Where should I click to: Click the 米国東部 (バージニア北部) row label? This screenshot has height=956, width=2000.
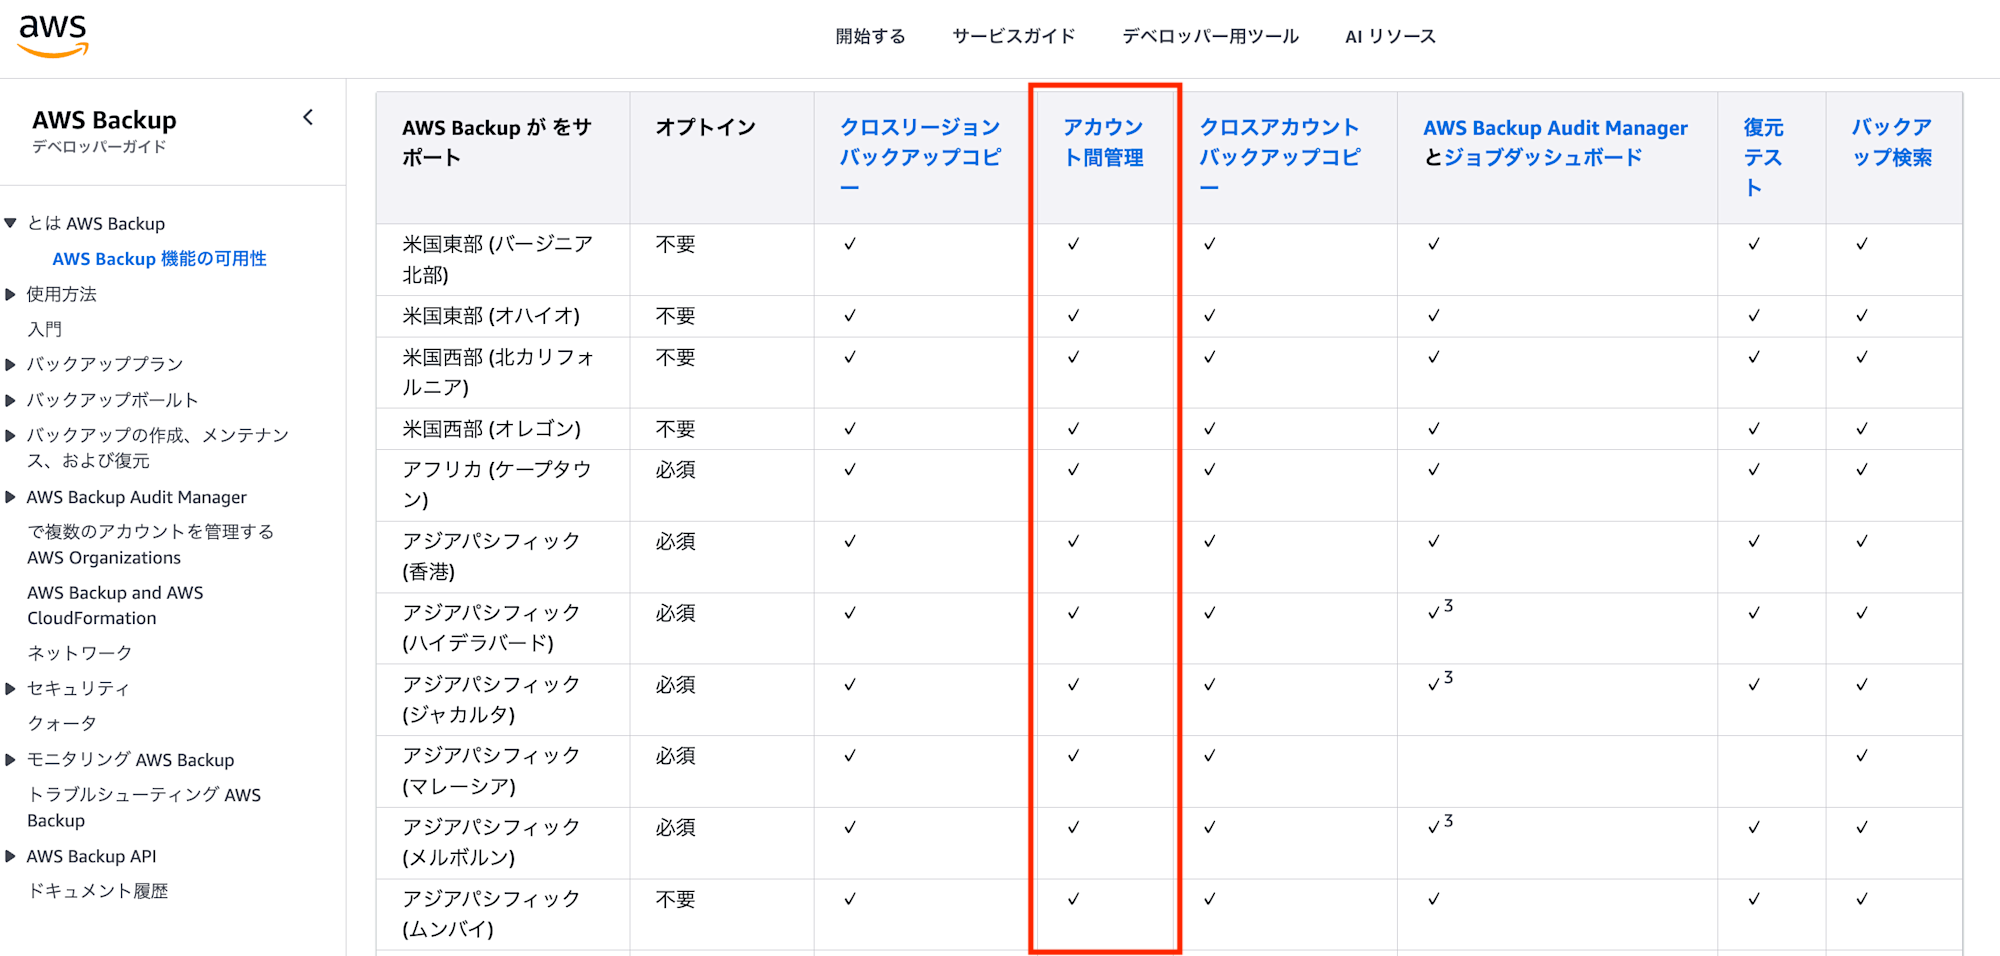pos(497,259)
